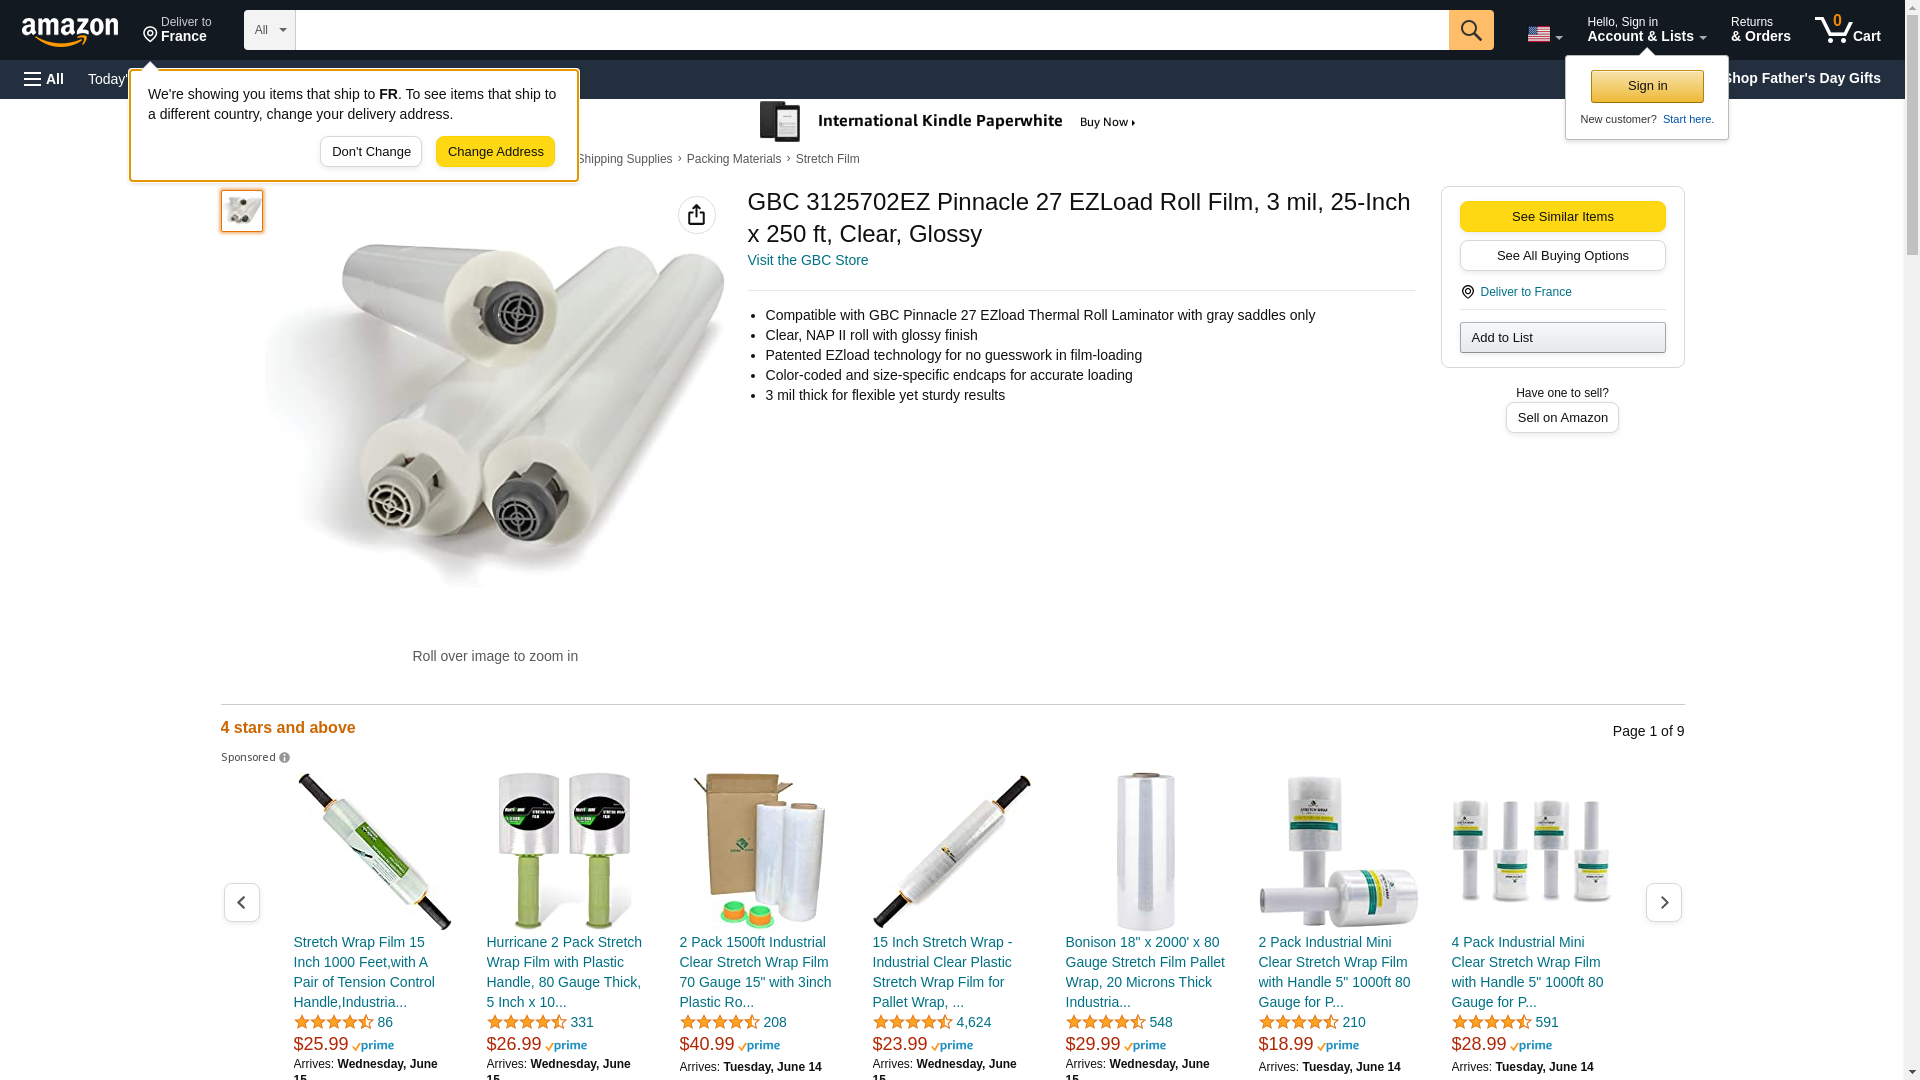Click the yellow Sign in button
The width and height of the screenshot is (1920, 1080).
(1647, 86)
